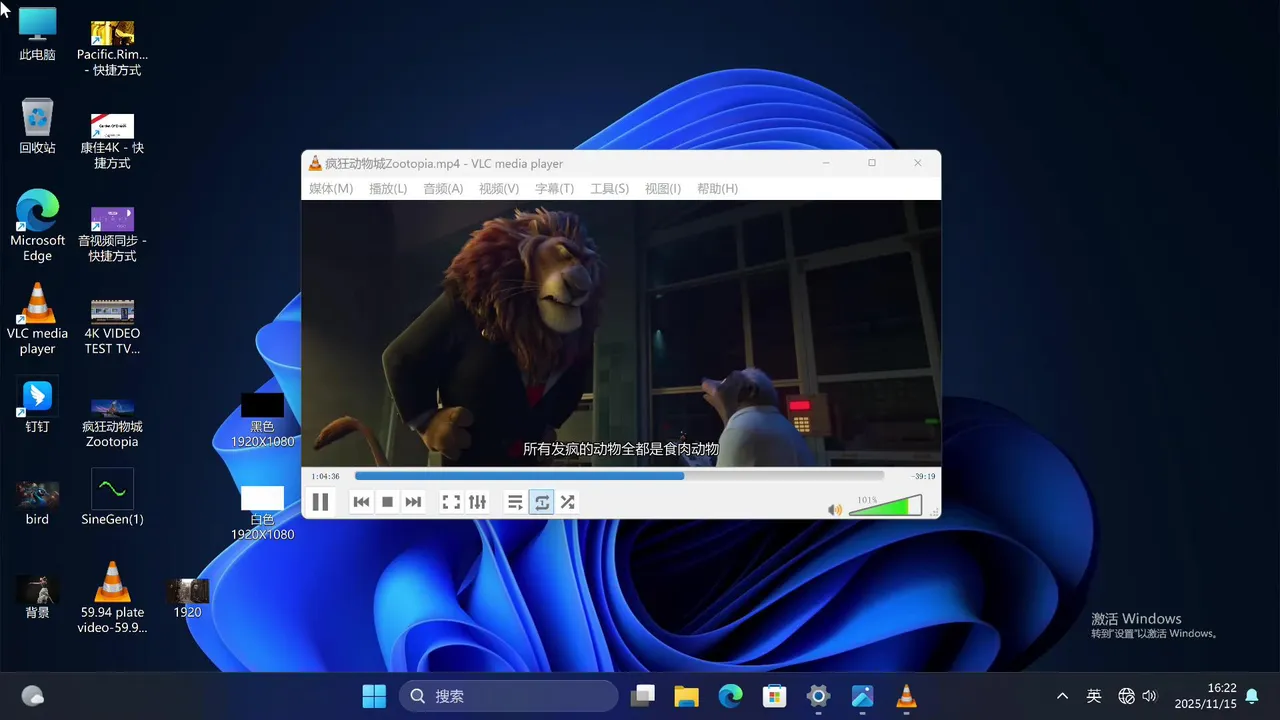Open the 字幕(T) menu
Screen dimensions: 1280x720
tap(554, 189)
